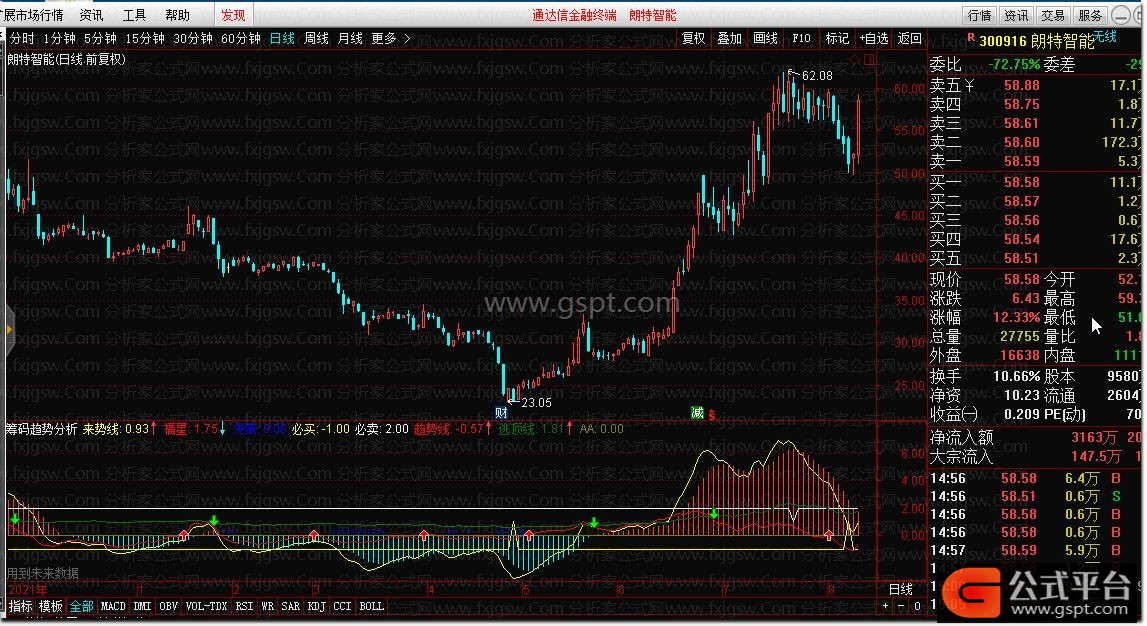Switch indicator to DMI
Screen dimensions: 1147x626
[143, 606]
